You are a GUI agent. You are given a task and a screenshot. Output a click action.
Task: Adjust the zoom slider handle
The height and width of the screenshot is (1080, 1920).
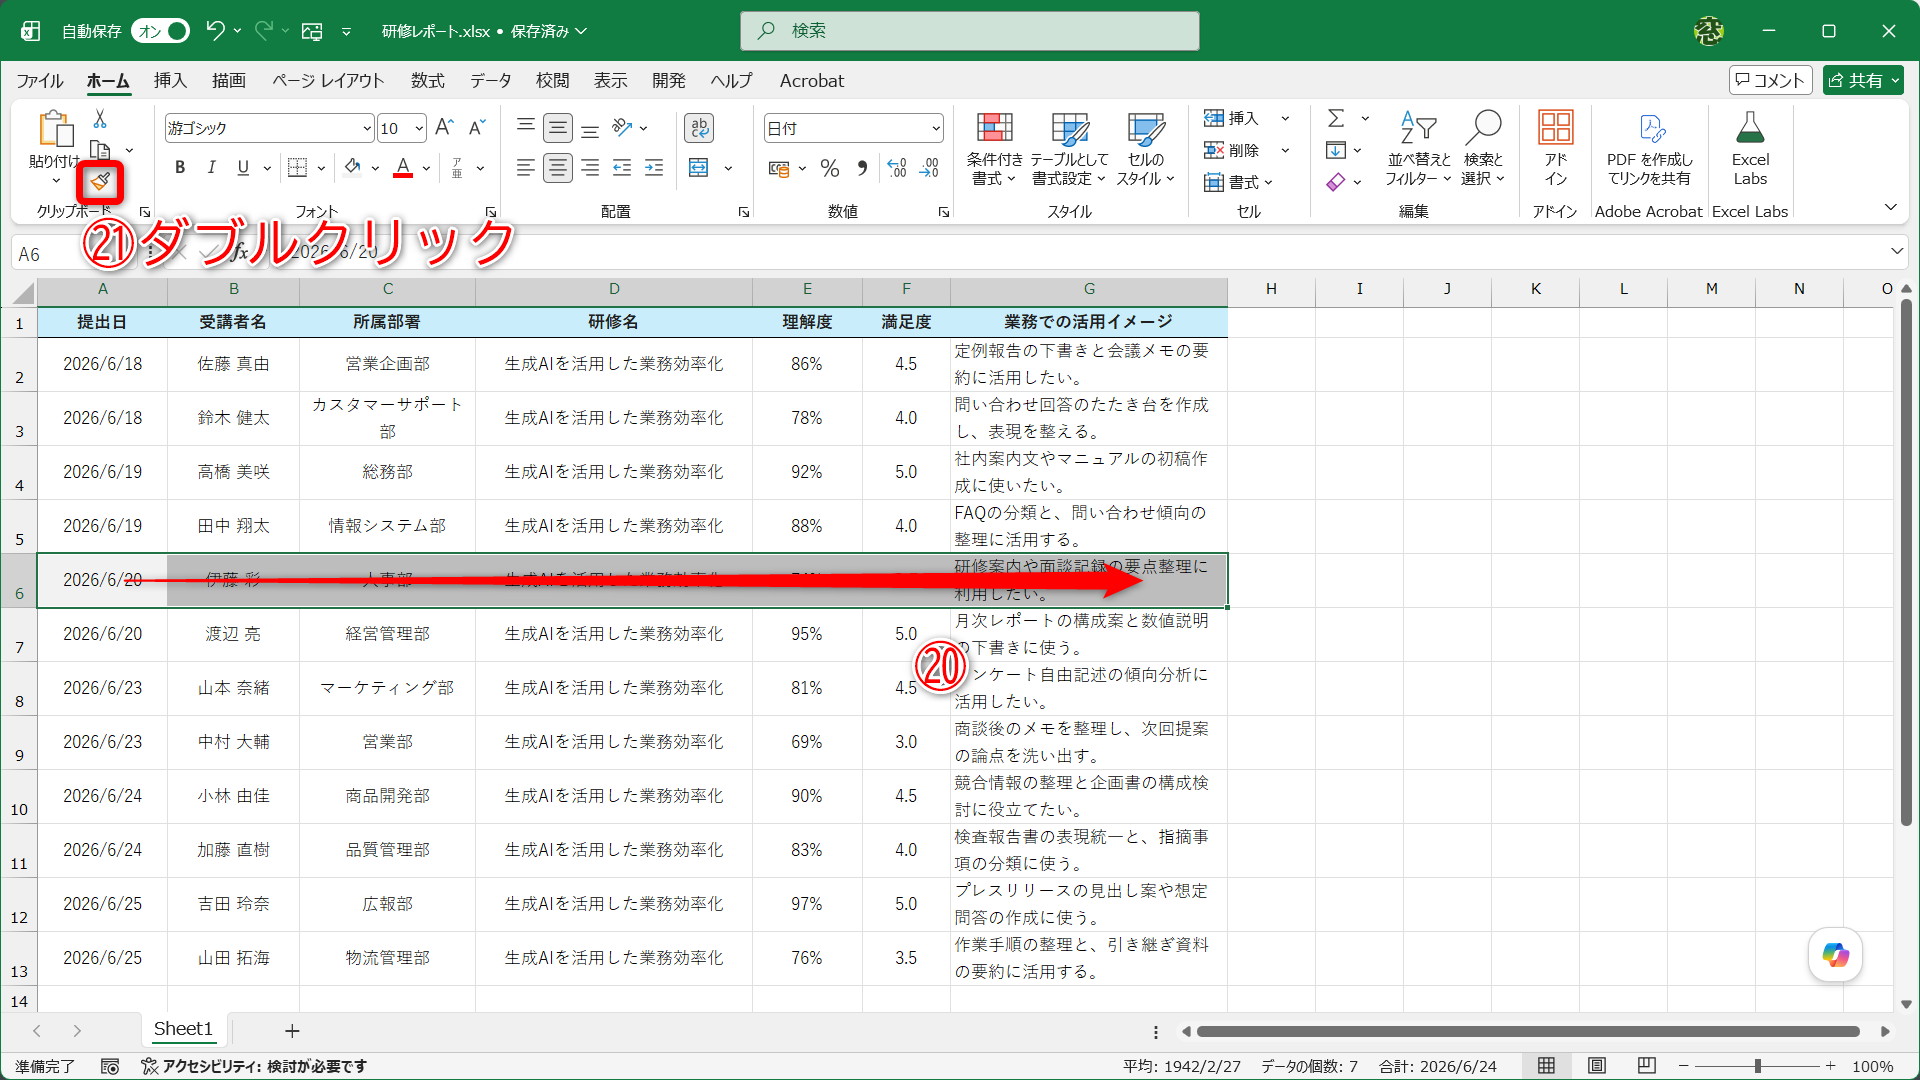point(1757,1066)
